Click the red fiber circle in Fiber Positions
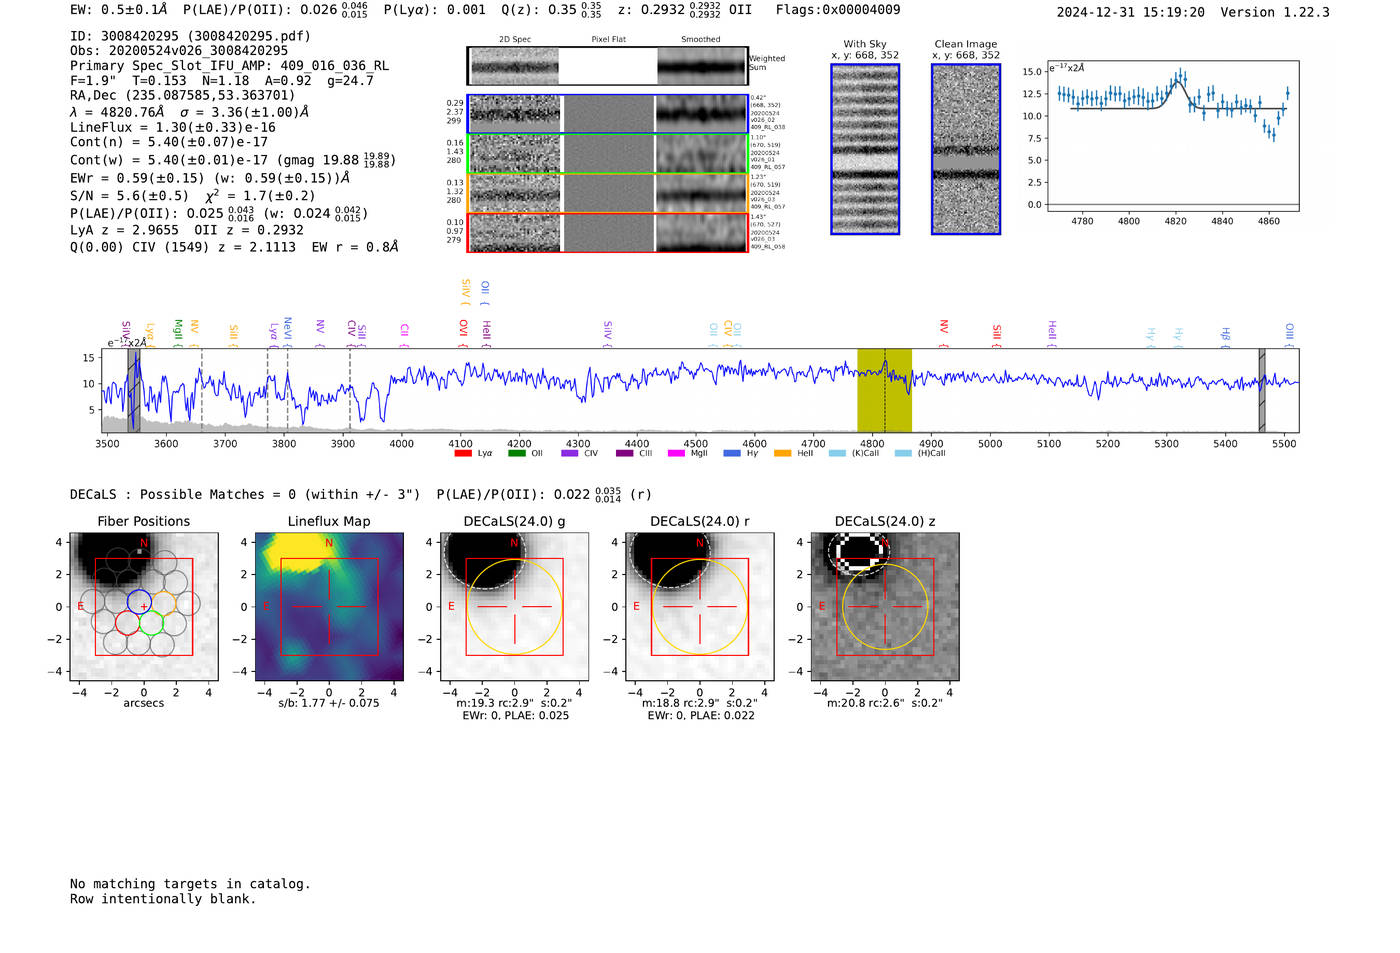 pos(127,623)
